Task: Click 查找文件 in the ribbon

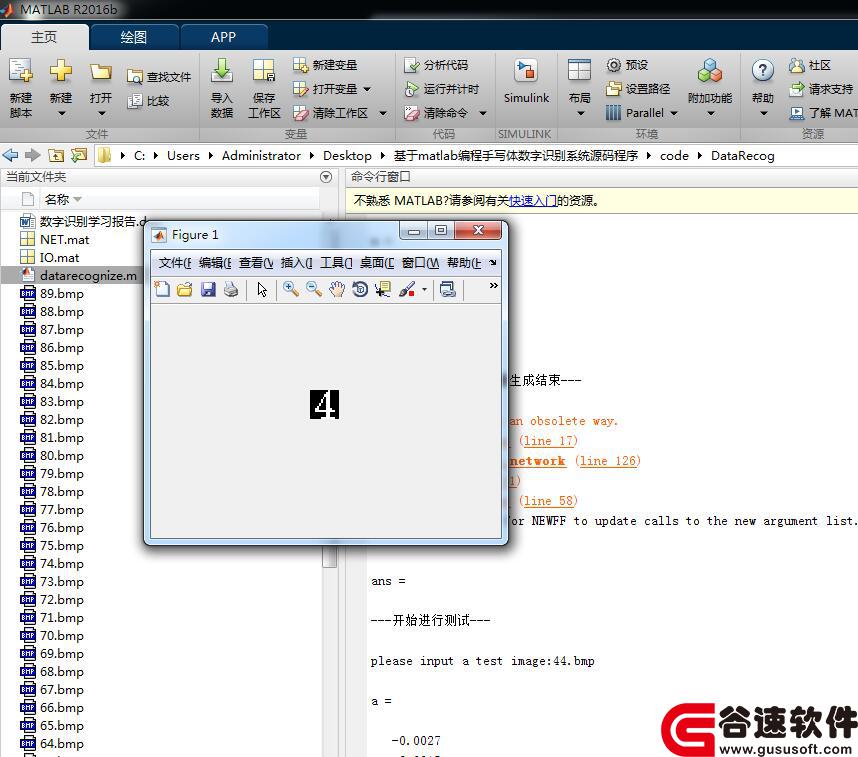Action: coord(159,77)
